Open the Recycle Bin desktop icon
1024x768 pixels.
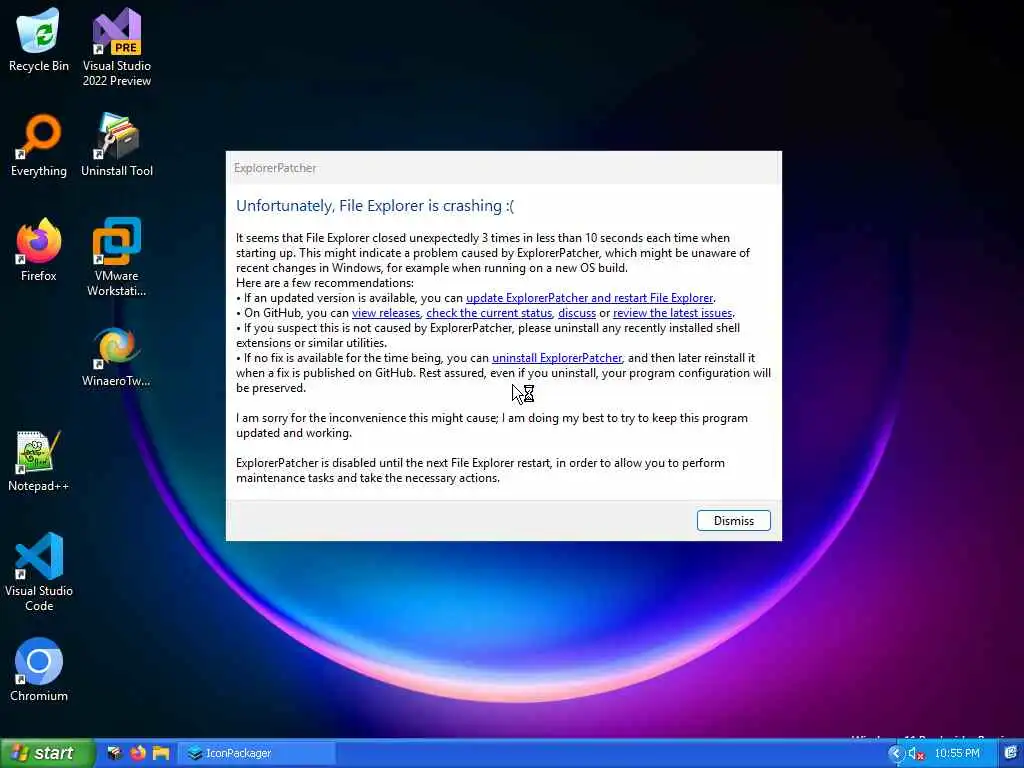pos(39,40)
